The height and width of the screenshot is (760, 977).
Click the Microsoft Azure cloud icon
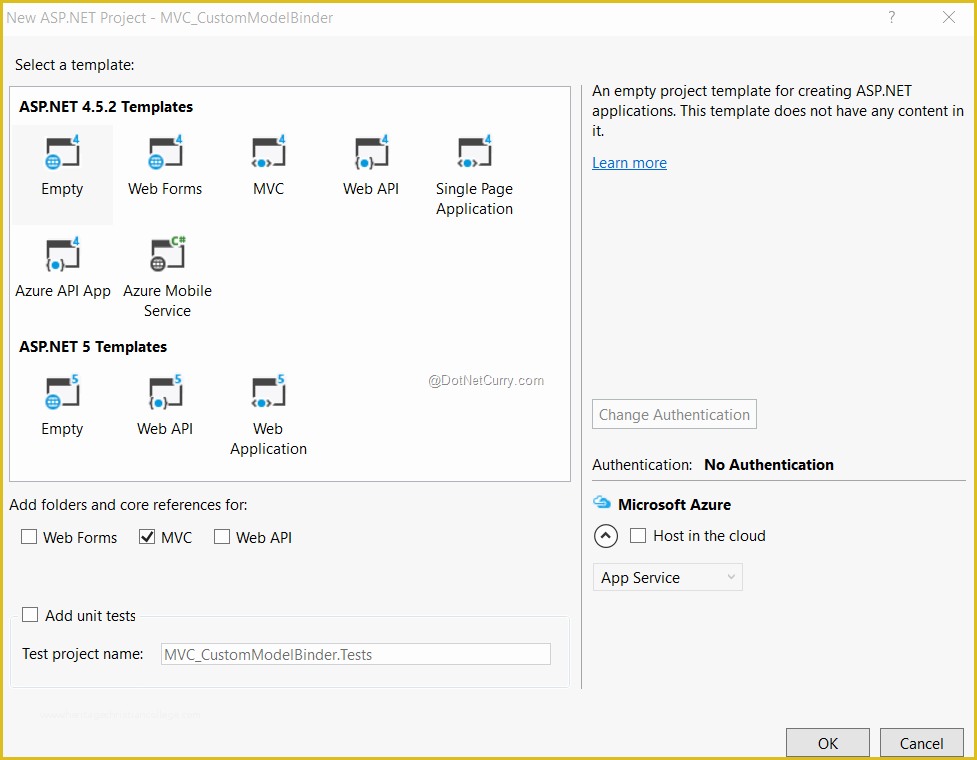[x=601, y=502]
